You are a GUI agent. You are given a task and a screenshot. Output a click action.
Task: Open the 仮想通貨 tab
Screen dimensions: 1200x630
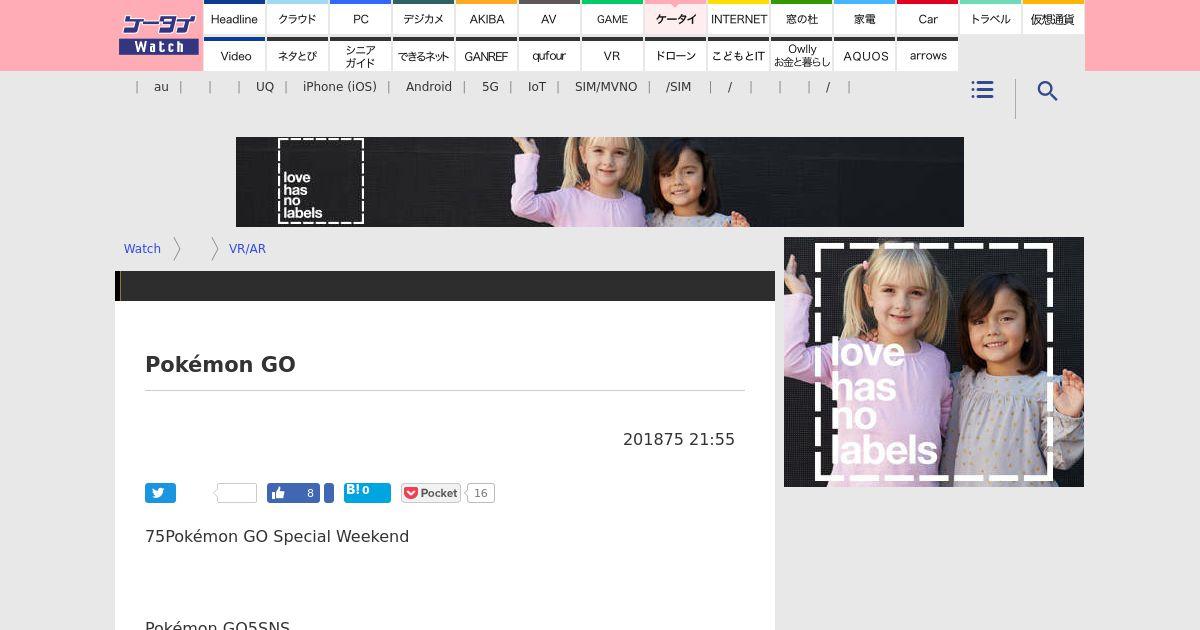pyautogui.click(x=1053, y=18)
